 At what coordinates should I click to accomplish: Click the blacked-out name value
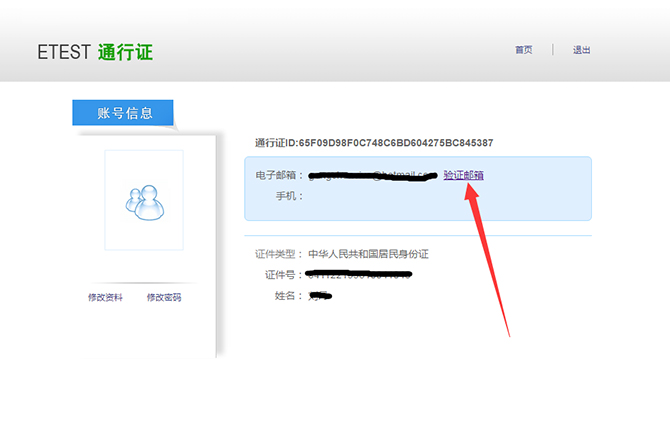(320, 295)
